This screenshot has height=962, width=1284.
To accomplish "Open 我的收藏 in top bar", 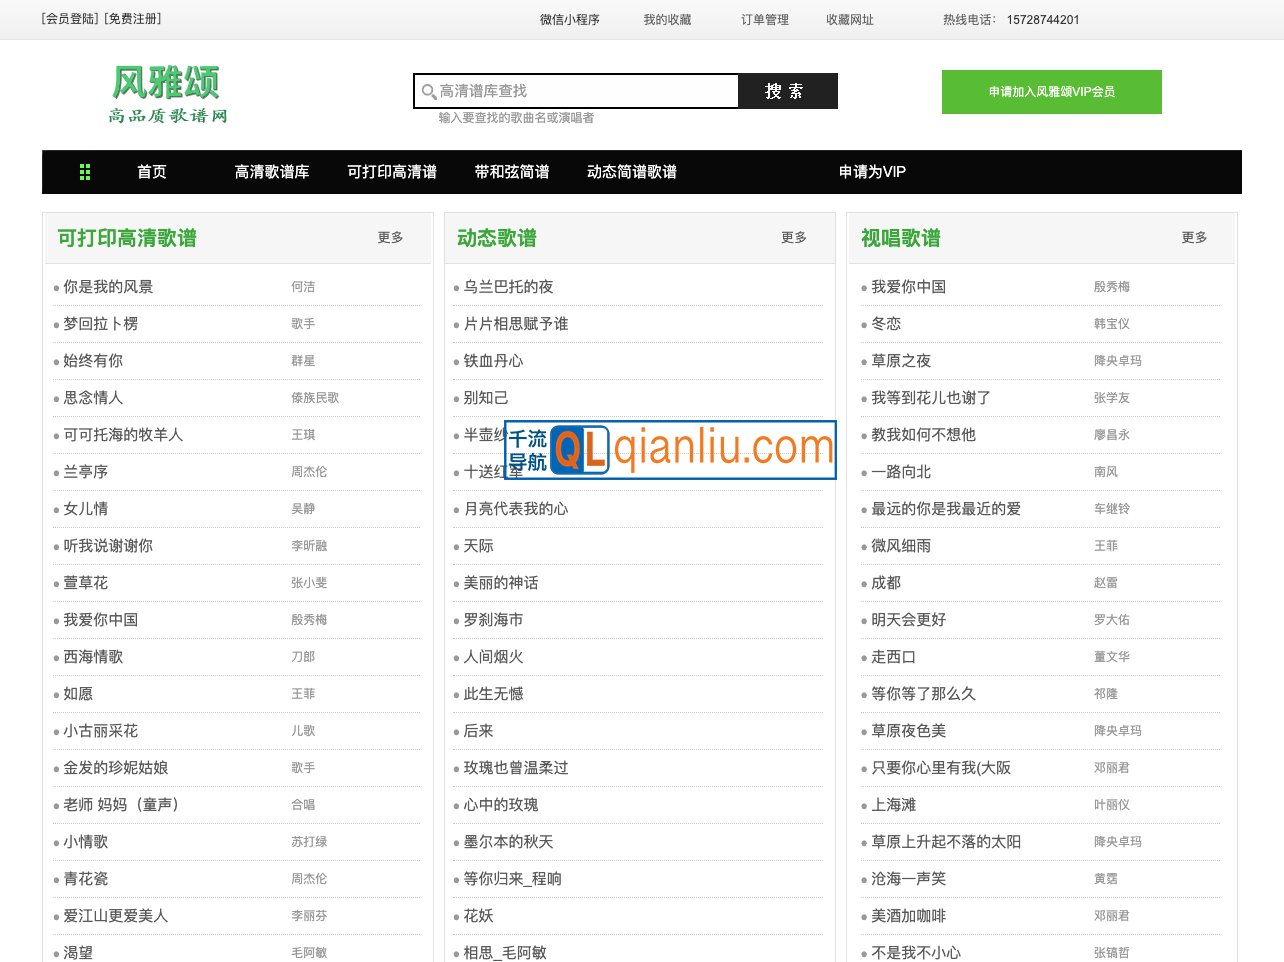I will pyautogui.click(x=667, y=20).
